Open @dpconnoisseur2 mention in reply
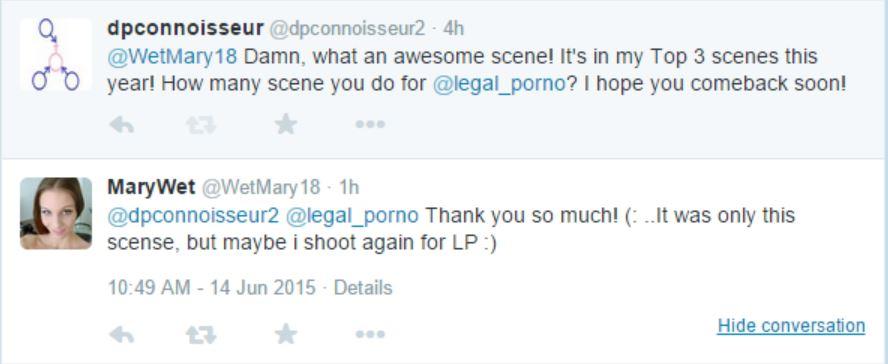Screen dimensions: 888x364 click(x=193, y=216)
